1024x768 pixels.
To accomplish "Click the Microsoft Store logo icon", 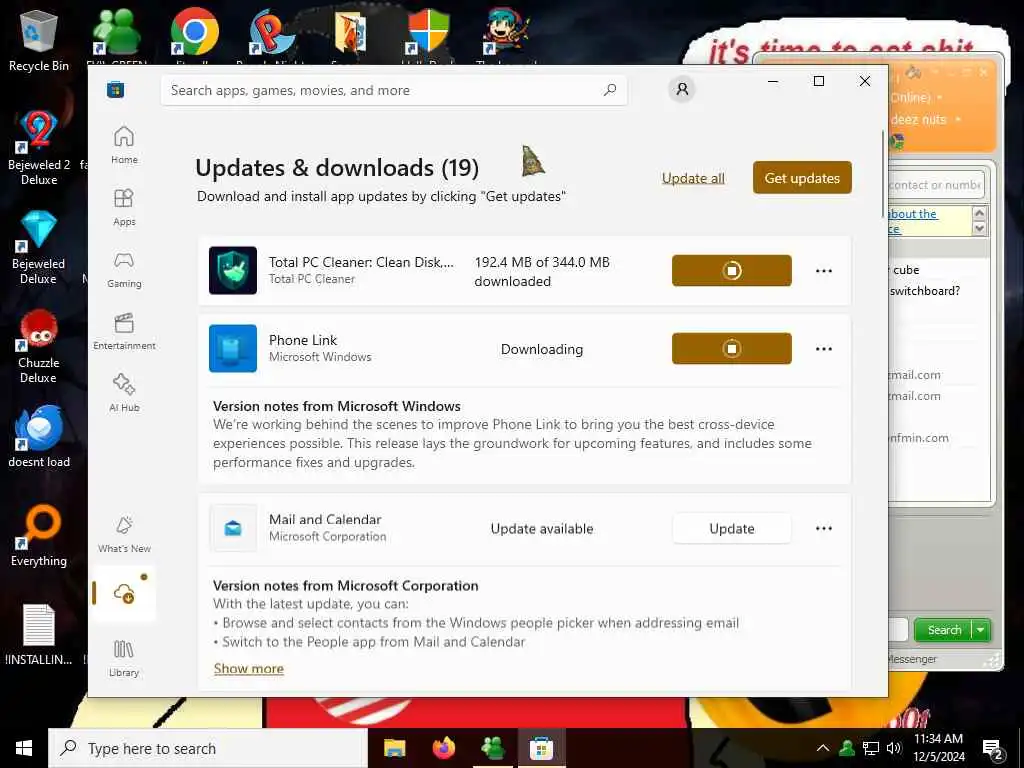I will point(116,89).
